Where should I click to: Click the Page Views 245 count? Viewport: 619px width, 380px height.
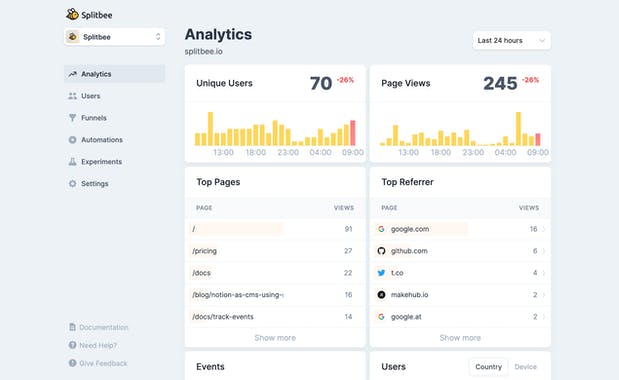point(500,83)
